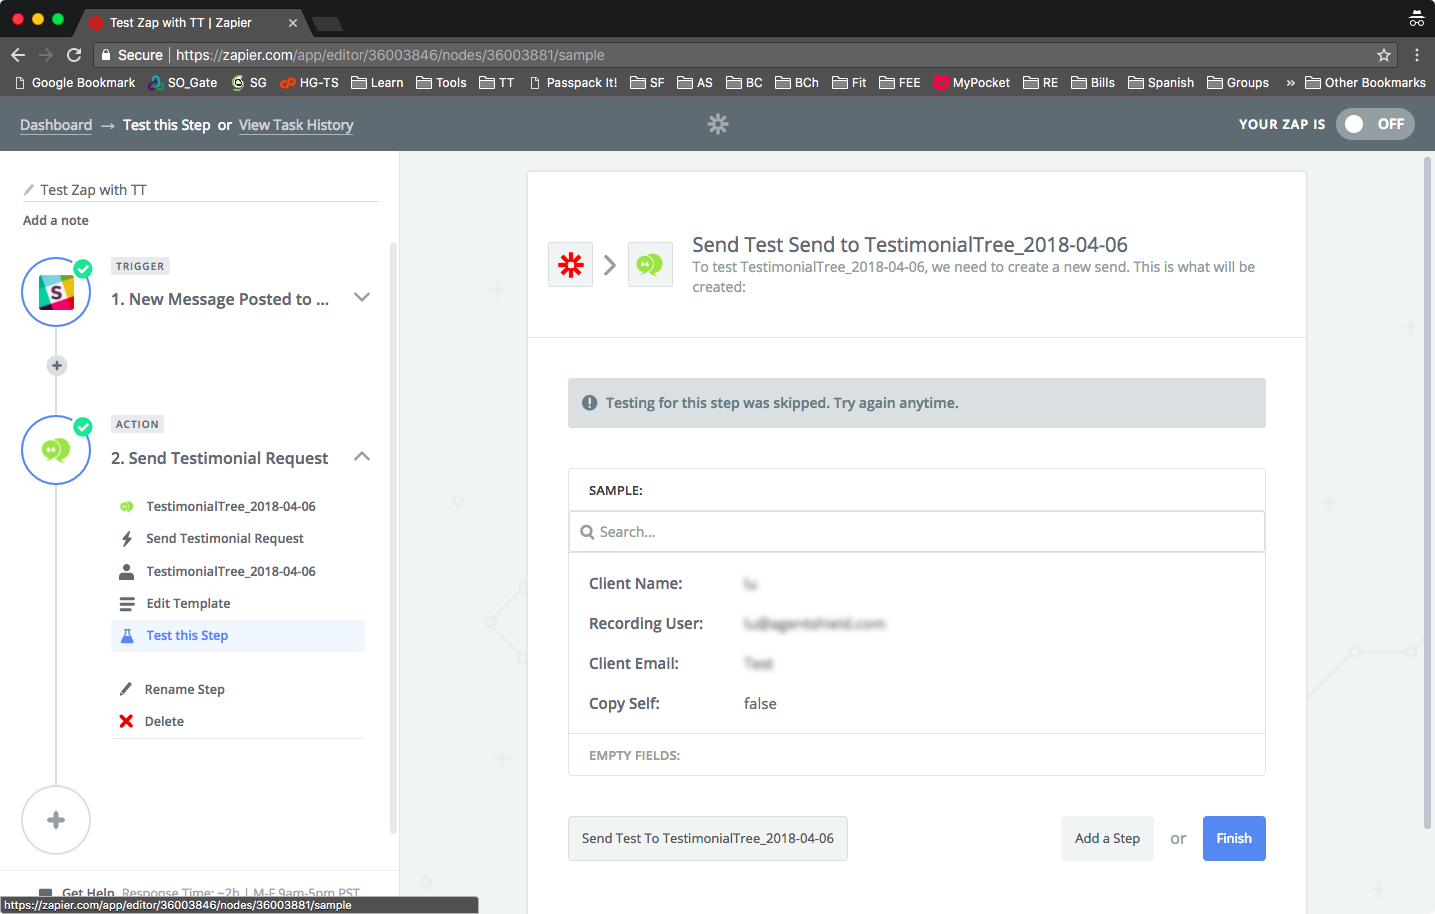Image resolution: width=1435 pixels, height=914 pixels.
Task: Bookmark this page with the star icon
Action: pyautogui.click(x=1384, y=55)
